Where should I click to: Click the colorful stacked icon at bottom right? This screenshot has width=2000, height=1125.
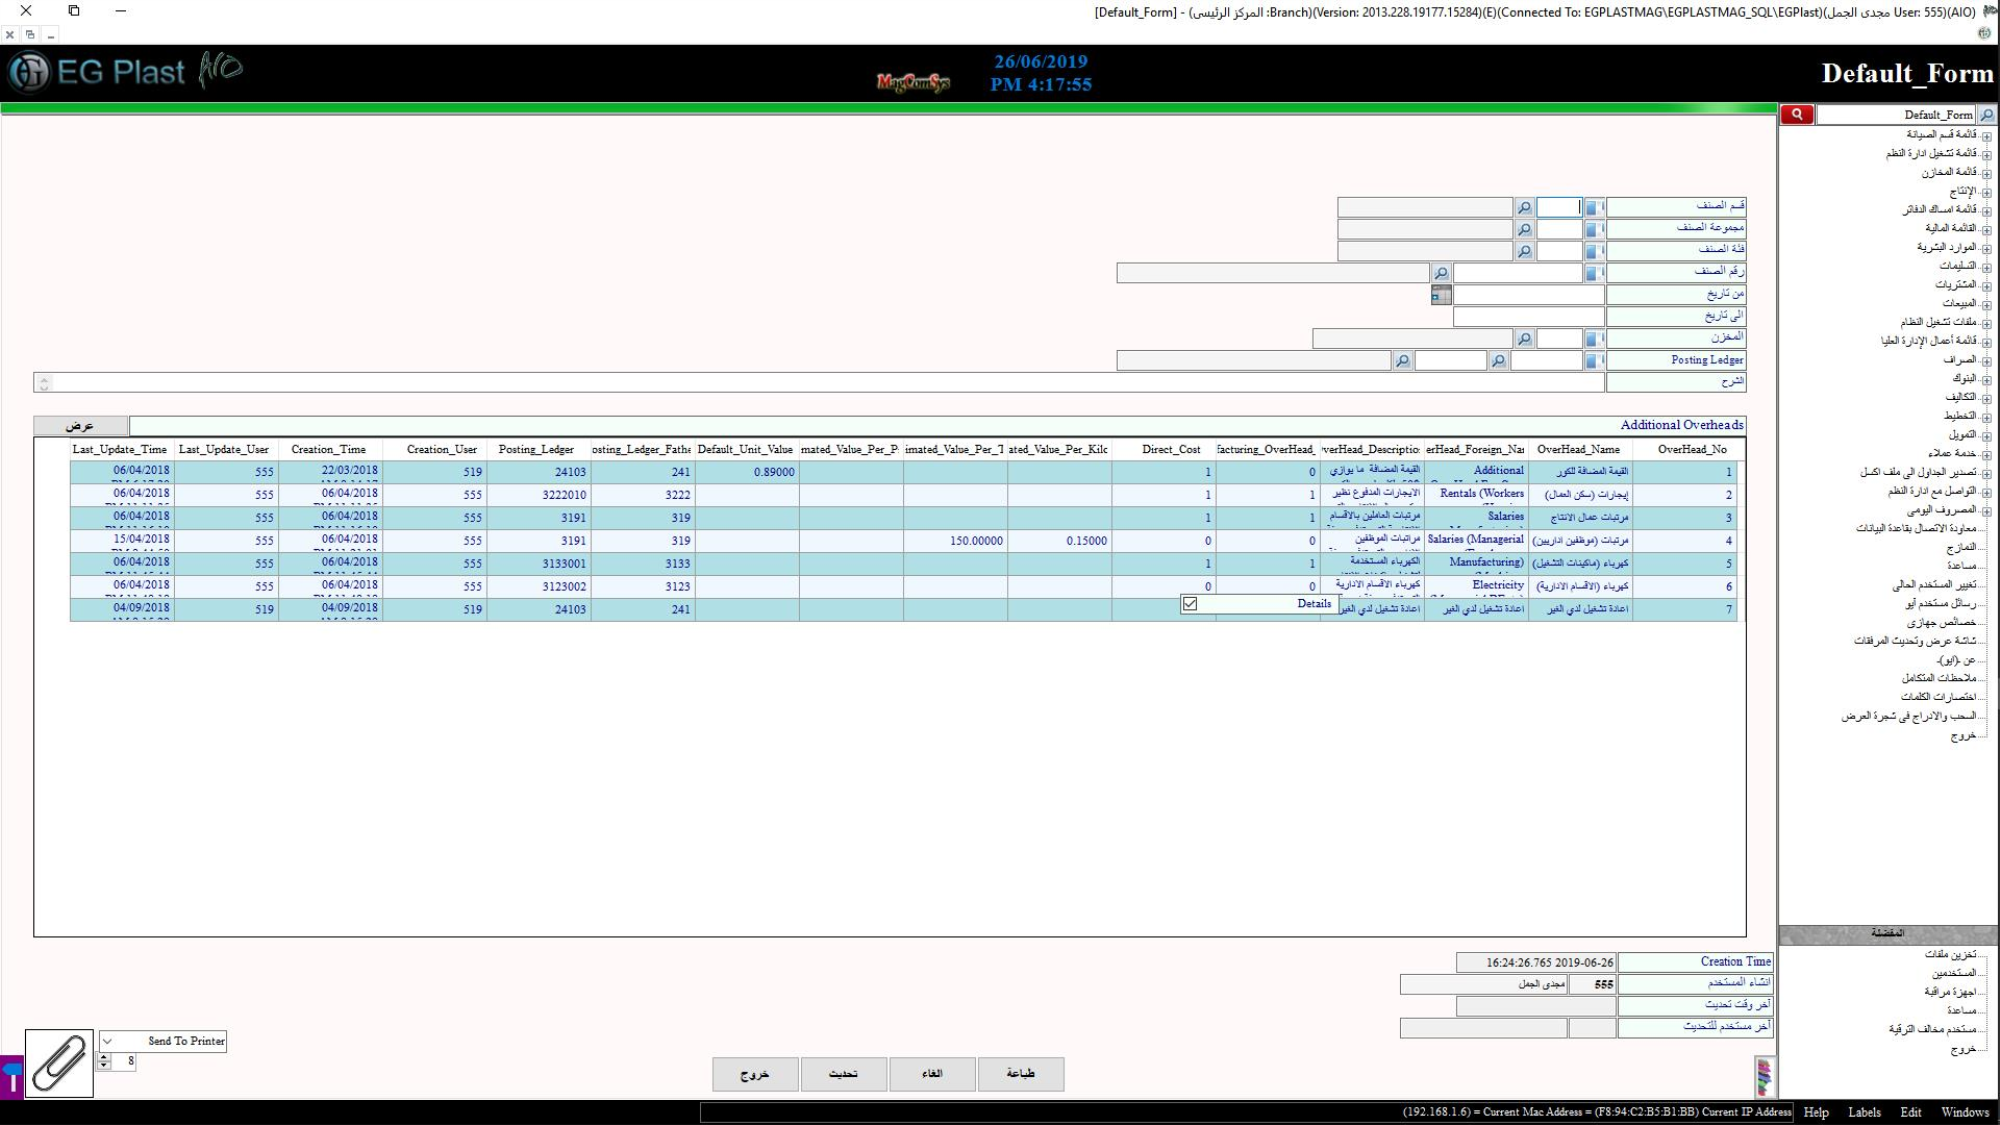pos(1764,1077)
